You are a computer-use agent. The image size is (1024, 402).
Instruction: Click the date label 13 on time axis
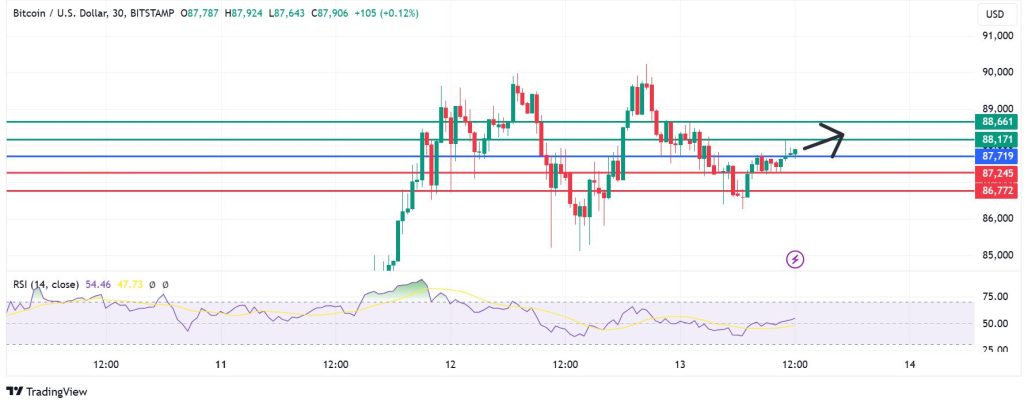pyautogui.click(x=679, y=365)
